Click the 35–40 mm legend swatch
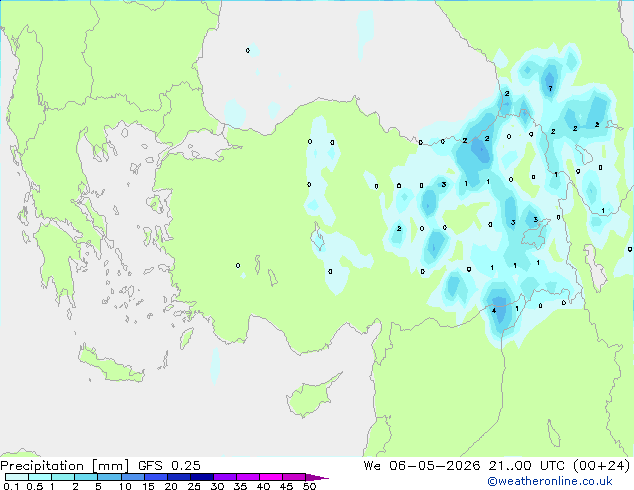 point(247,477)
